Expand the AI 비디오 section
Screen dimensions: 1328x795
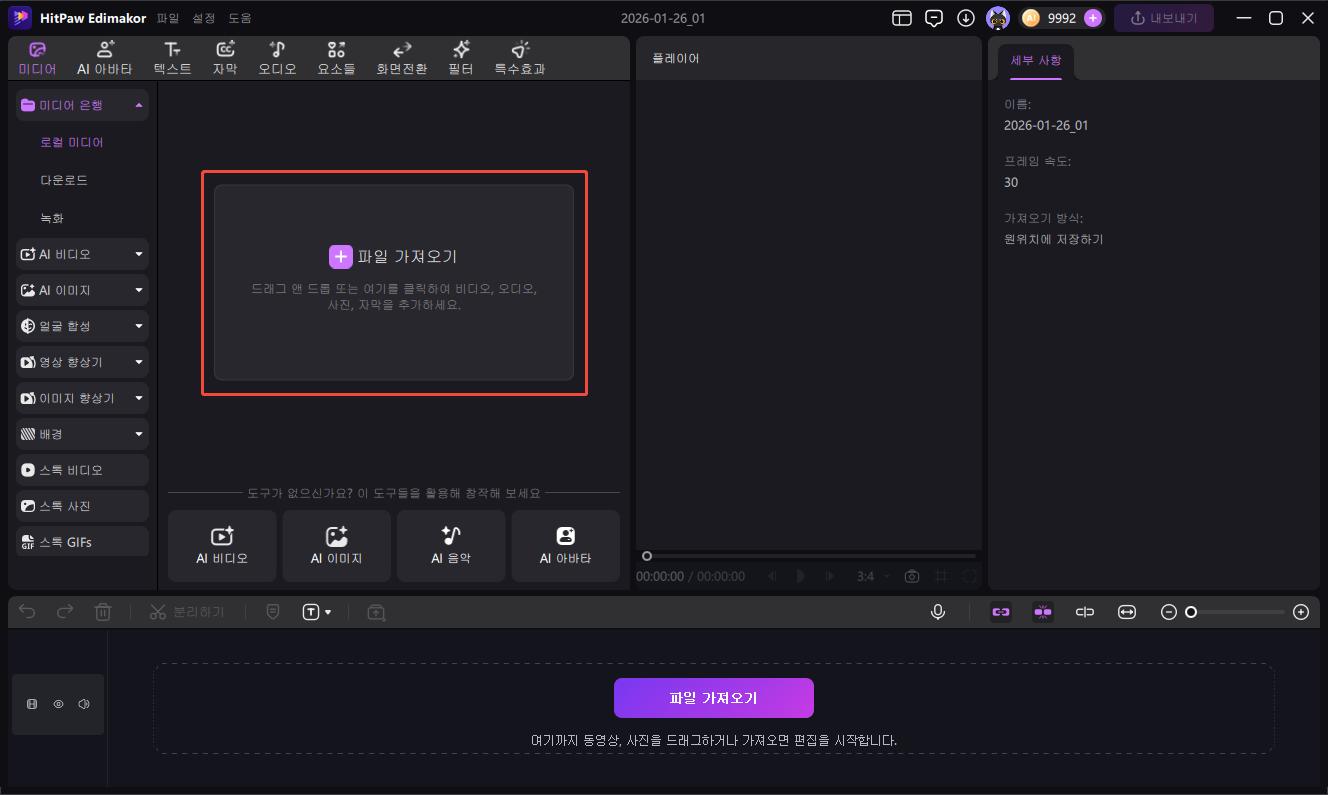point(82,254)
